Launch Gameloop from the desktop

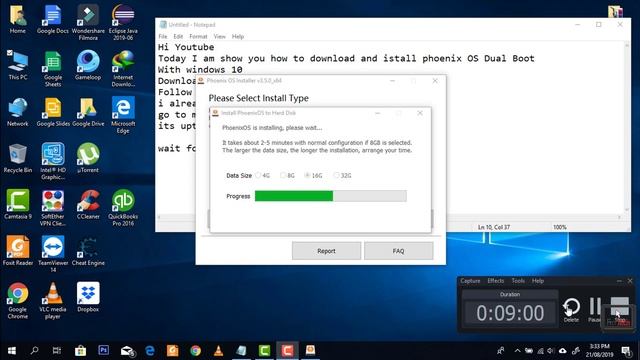[x=88, y=65]
